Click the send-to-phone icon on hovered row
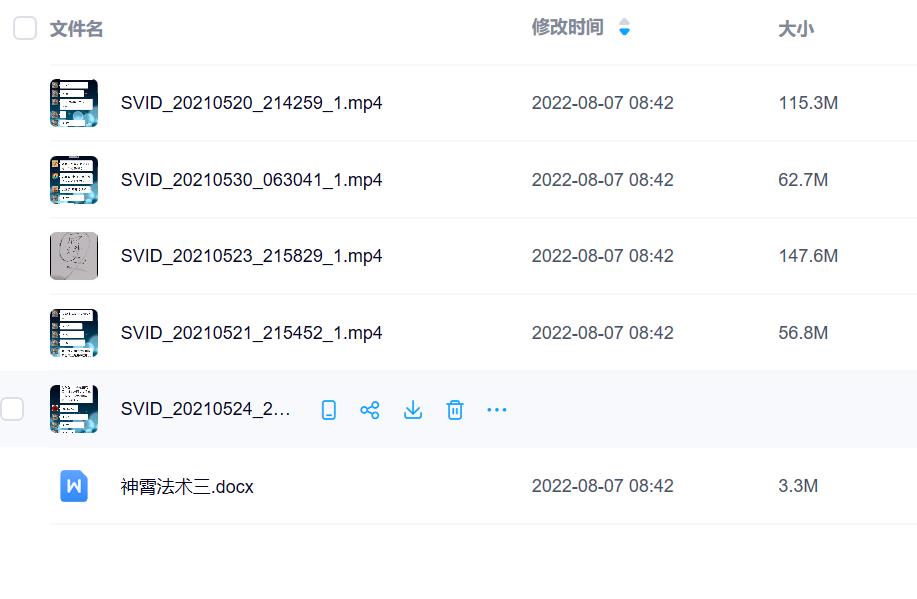The image size is (917, 599). click(329, 410)
